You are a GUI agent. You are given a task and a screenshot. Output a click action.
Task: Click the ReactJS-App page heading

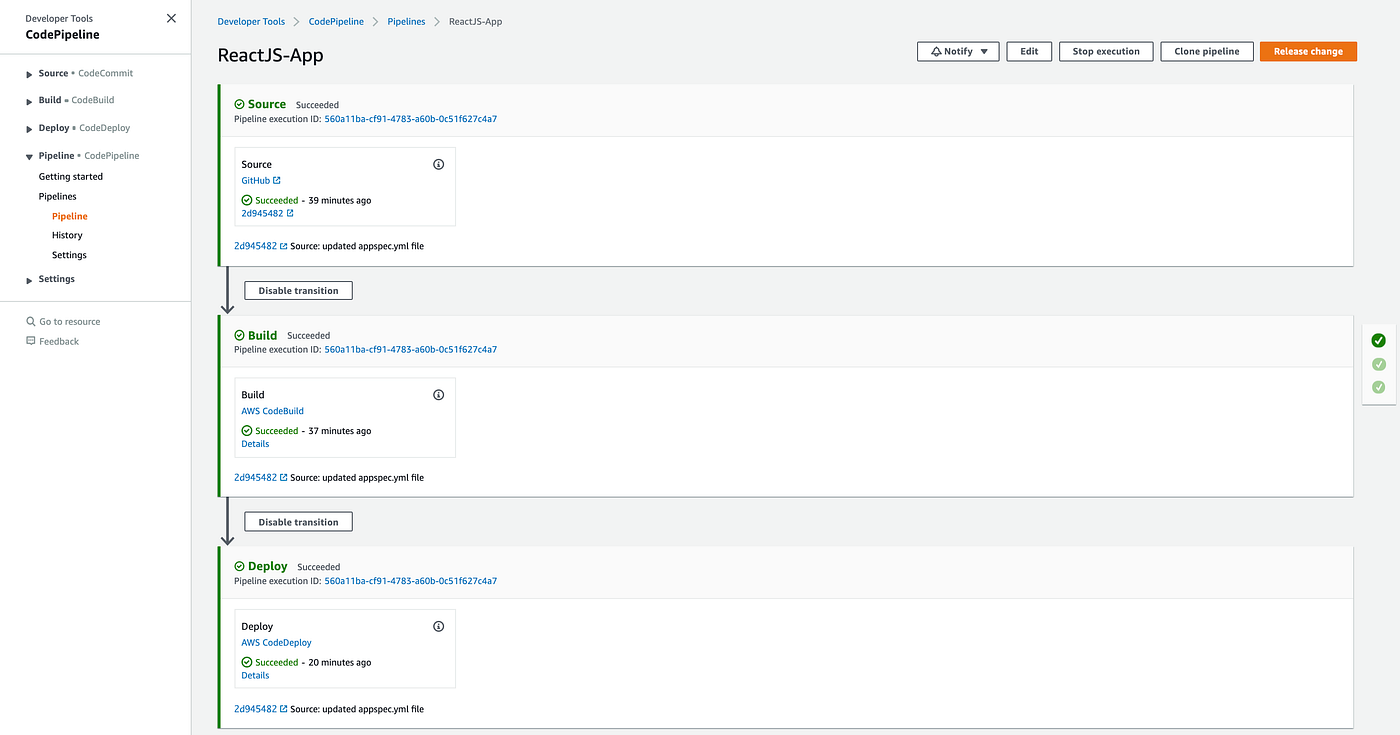(270, 55)
